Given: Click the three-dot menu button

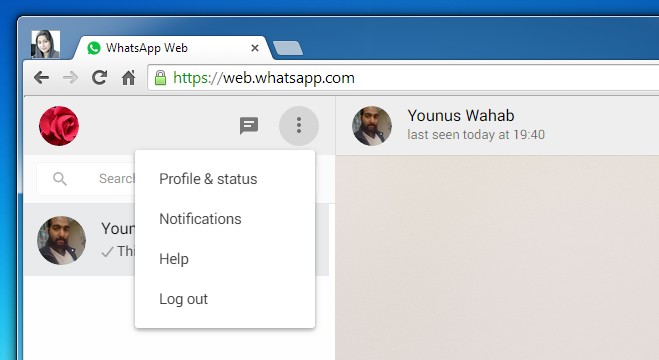Looking at the screenshot, I should pos(299,126).
